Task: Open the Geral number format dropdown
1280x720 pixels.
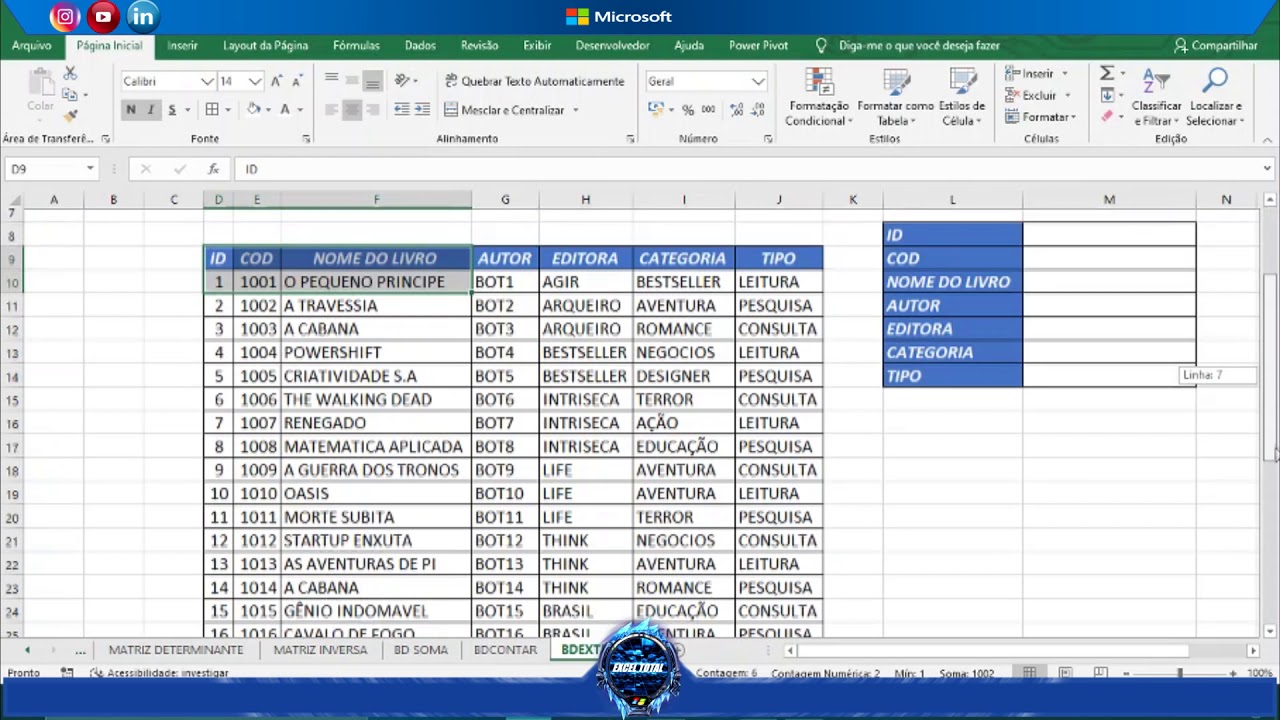Action: point(758,82)
